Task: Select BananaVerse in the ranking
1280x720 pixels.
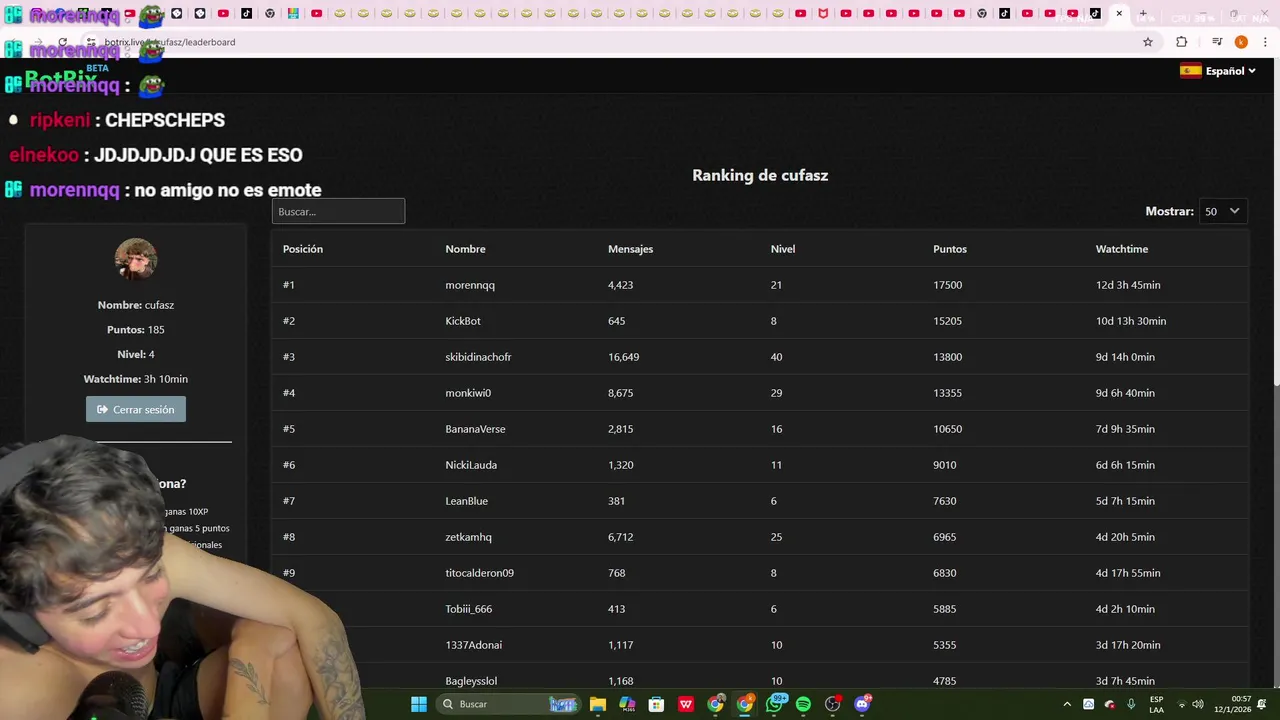Action: [x=475, y=429]
